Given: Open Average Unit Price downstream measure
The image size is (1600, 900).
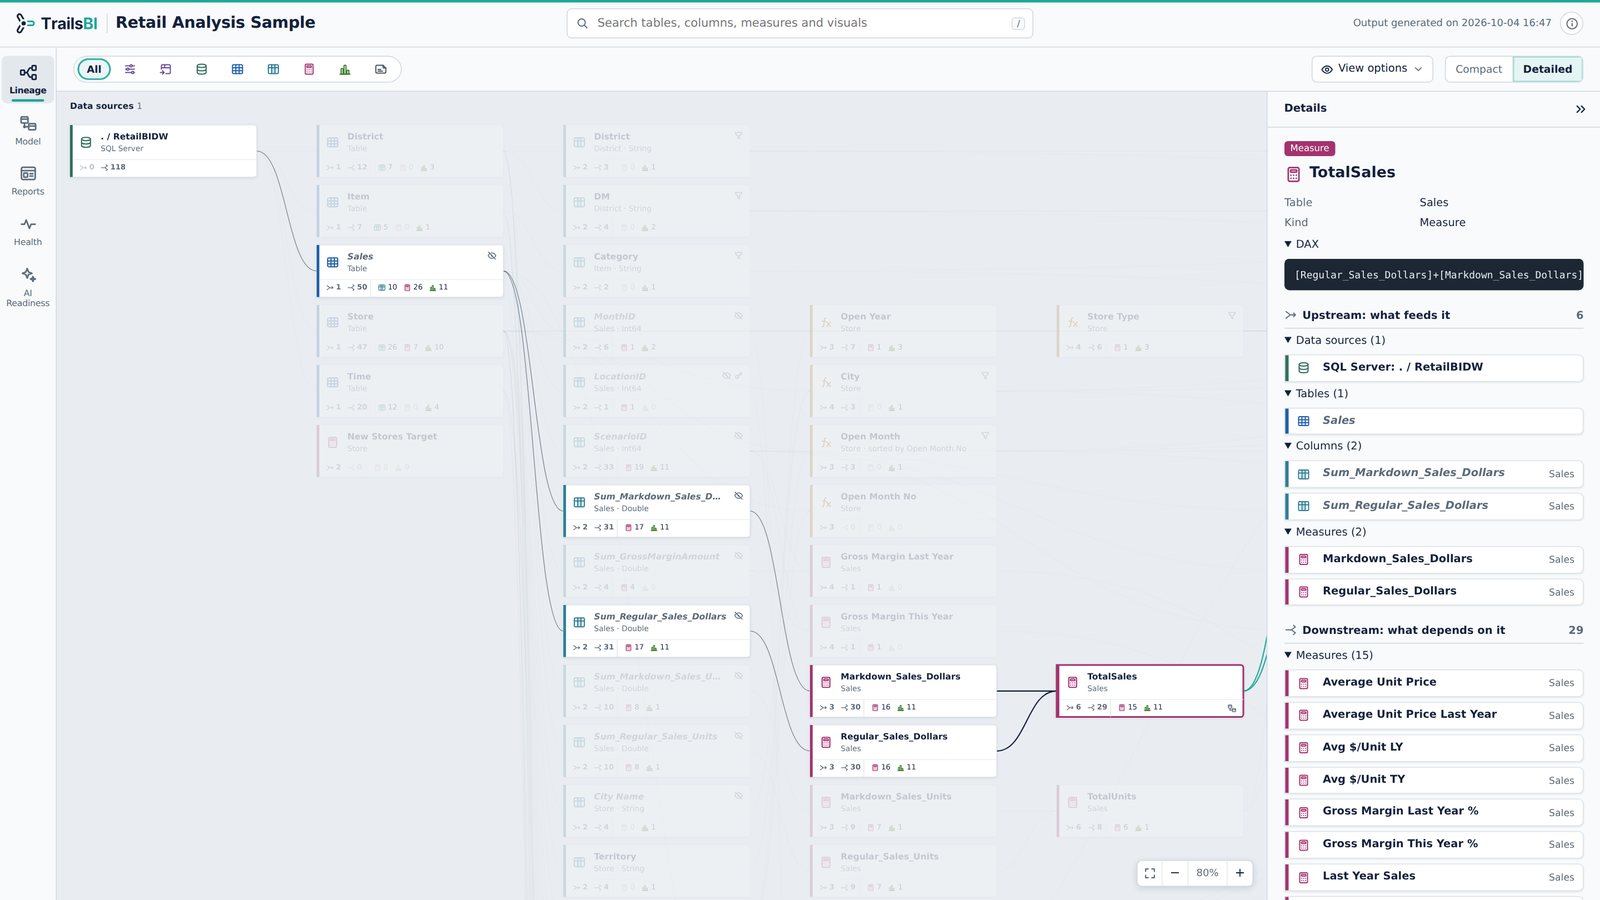Looking at the screenshot, I should (1434, 682).
